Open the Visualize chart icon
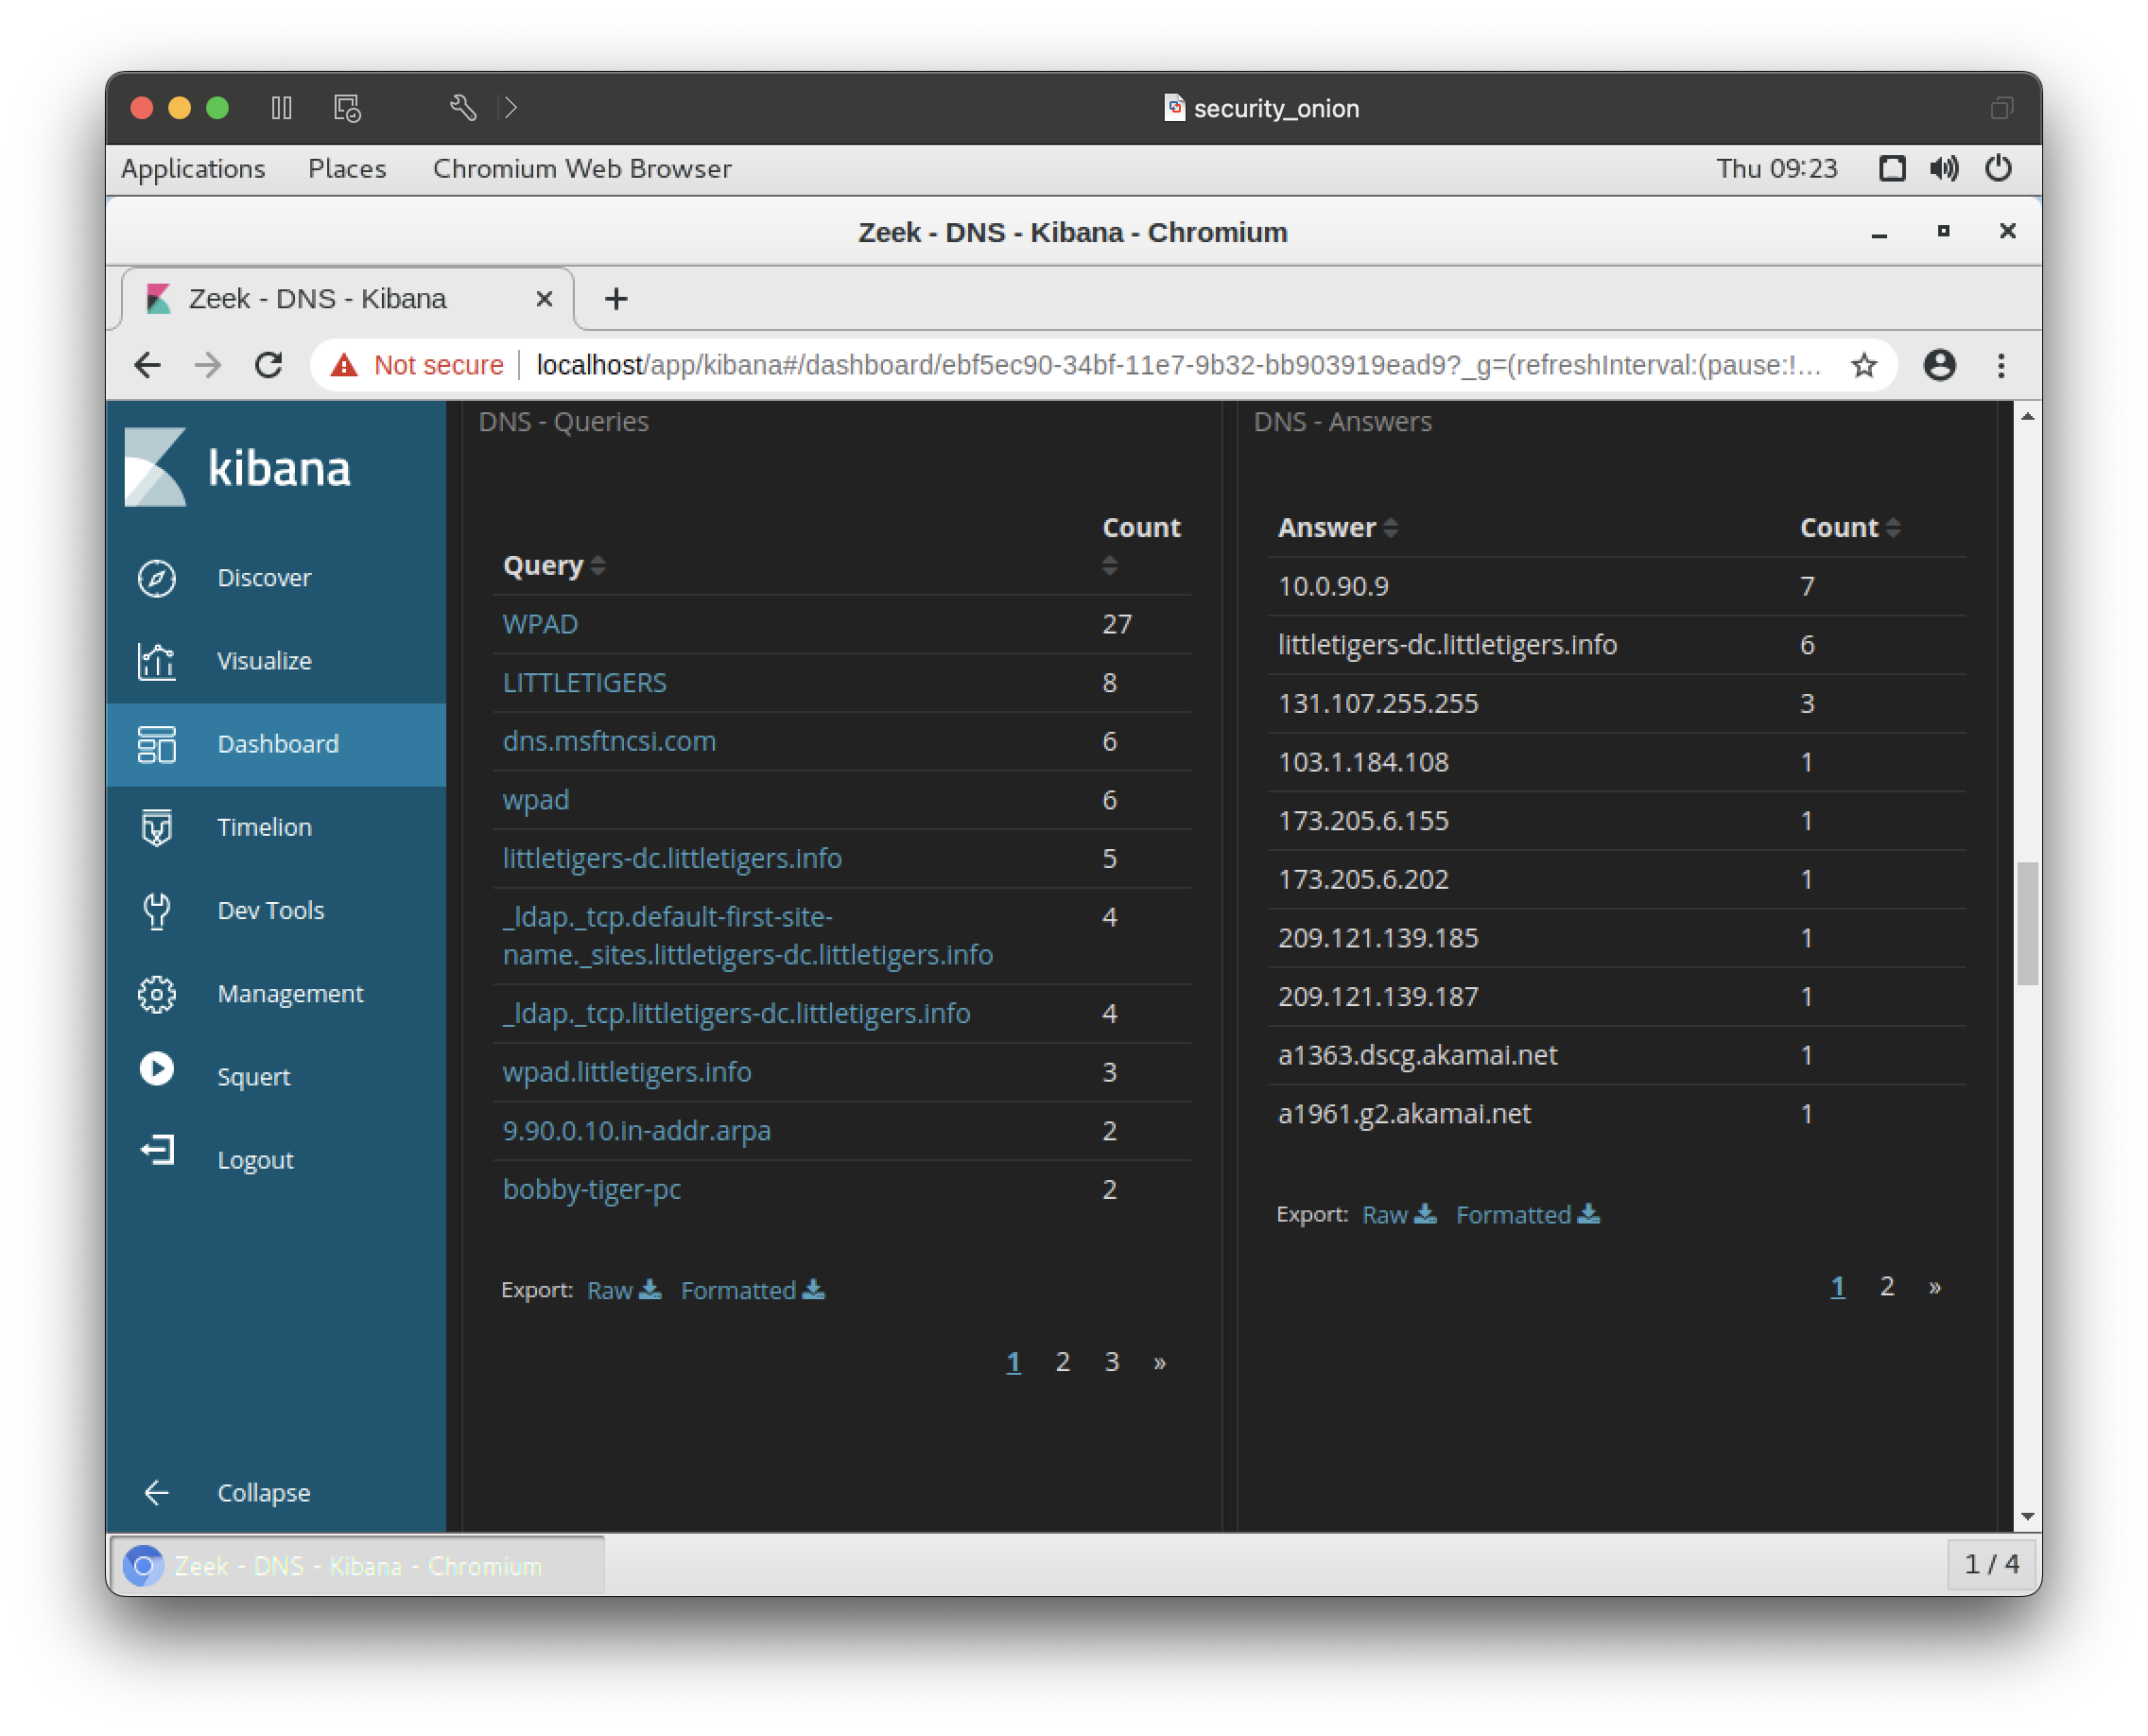Screen dimensions: 2148x1736 tap(157, 661)
